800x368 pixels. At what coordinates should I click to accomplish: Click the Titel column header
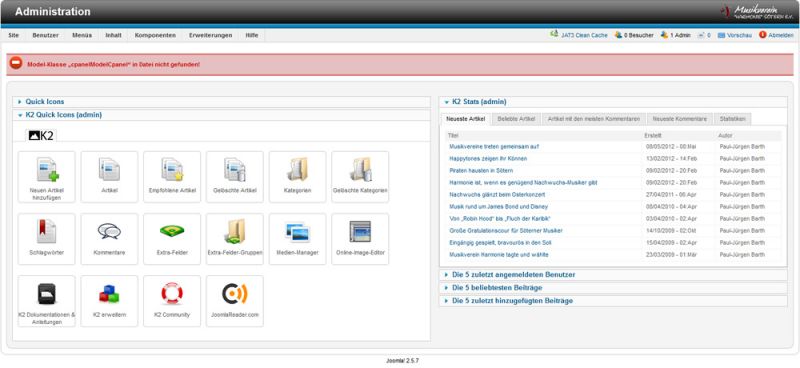(x=453, y=136)
